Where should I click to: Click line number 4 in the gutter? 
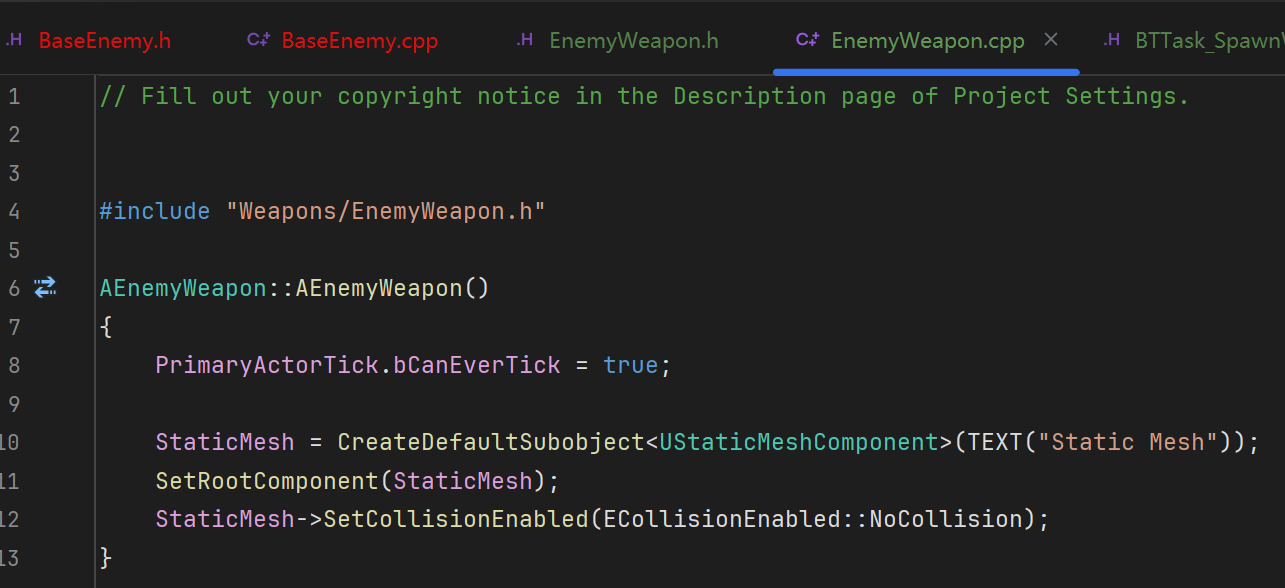(14, 212)
